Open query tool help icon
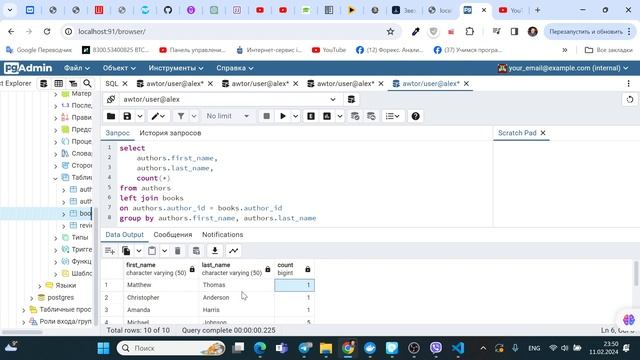640x360 pixels. (x=415, y=116)
